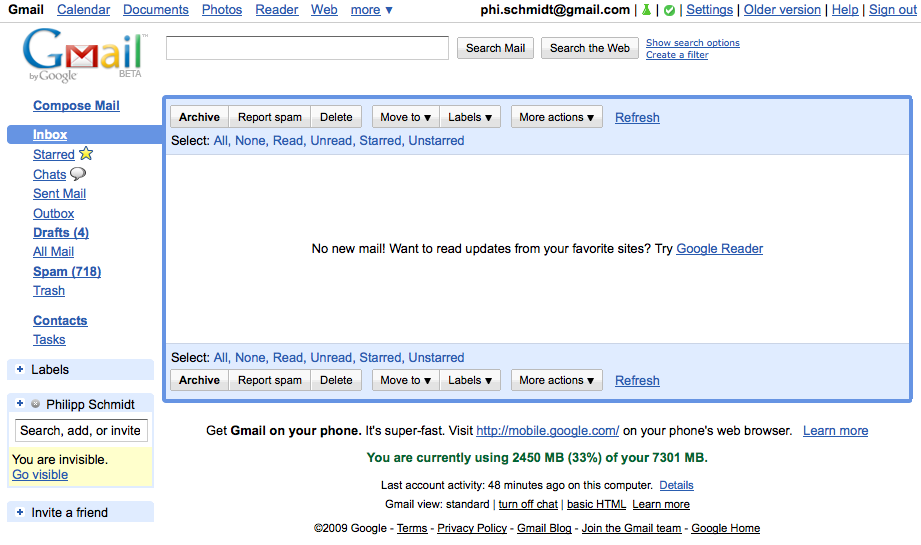Click Details for account activity
921x545 pixels.
(x=677, y=485)
